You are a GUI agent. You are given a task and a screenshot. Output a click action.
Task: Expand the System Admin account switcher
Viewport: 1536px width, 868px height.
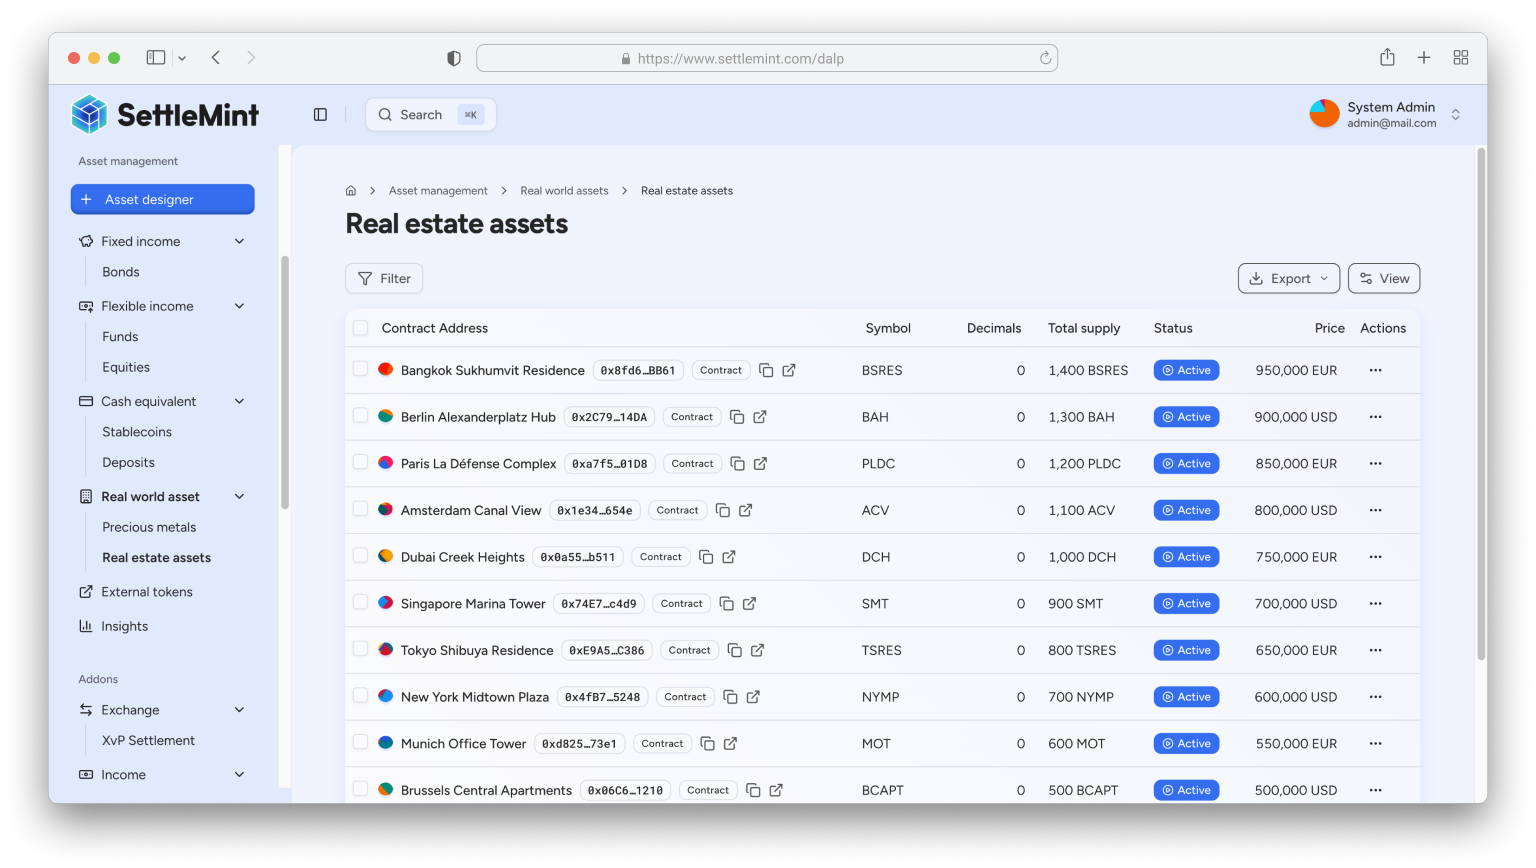pyautogui.click(x=1455, y=115)
